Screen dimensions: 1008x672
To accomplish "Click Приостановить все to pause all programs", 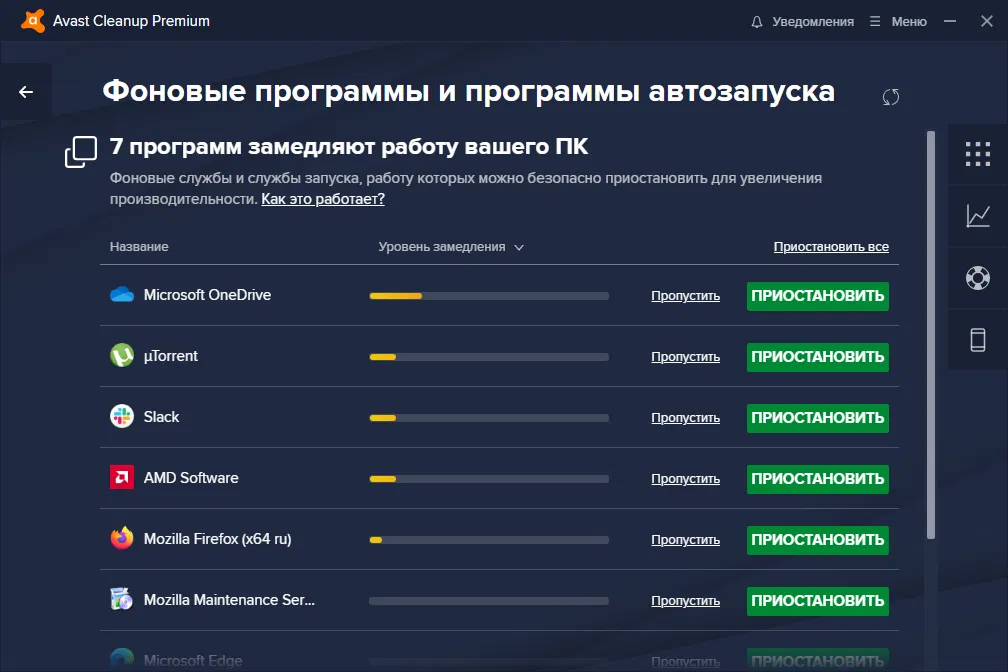I will tap(831, 246).
